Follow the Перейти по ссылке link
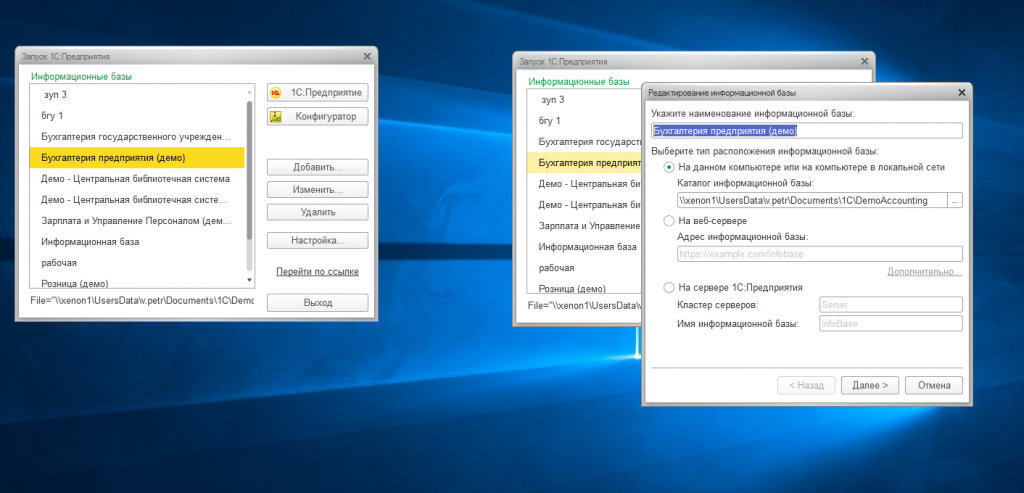 pos(317,271)
